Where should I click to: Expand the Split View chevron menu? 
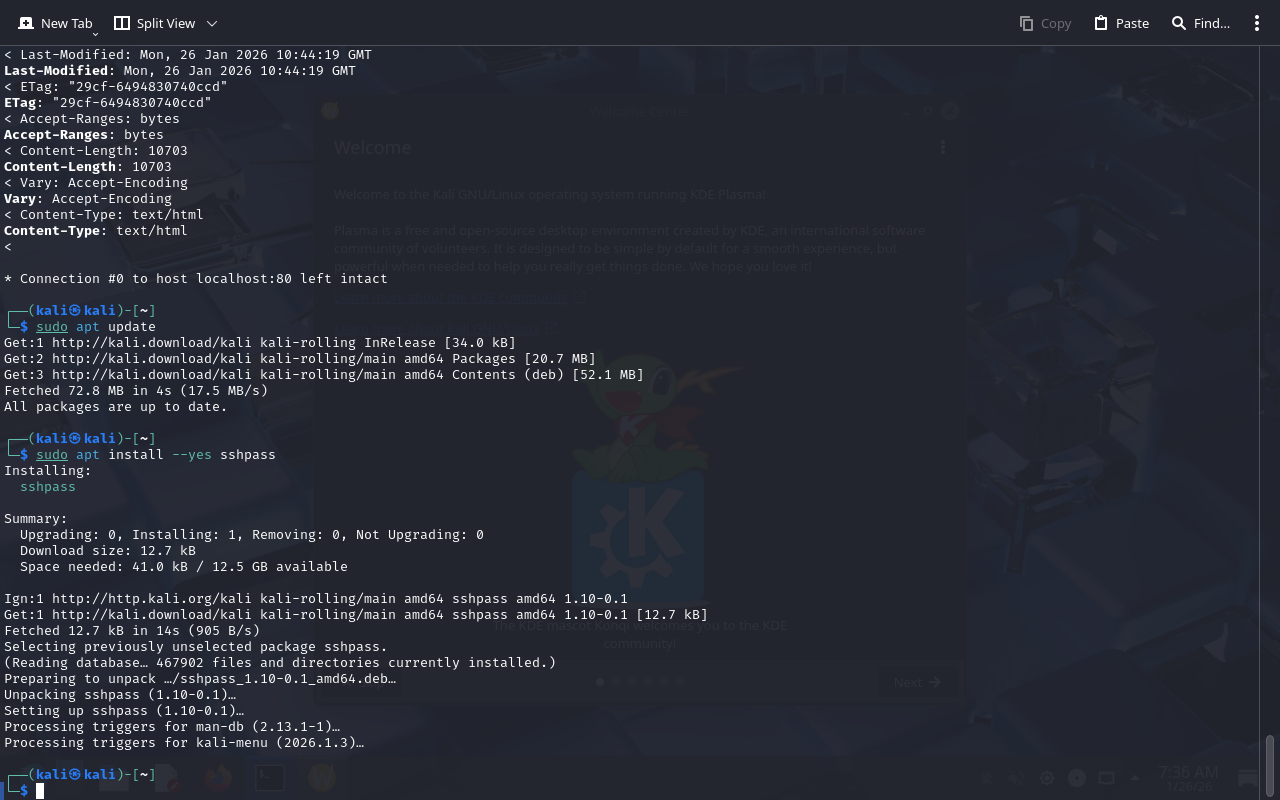212,23
